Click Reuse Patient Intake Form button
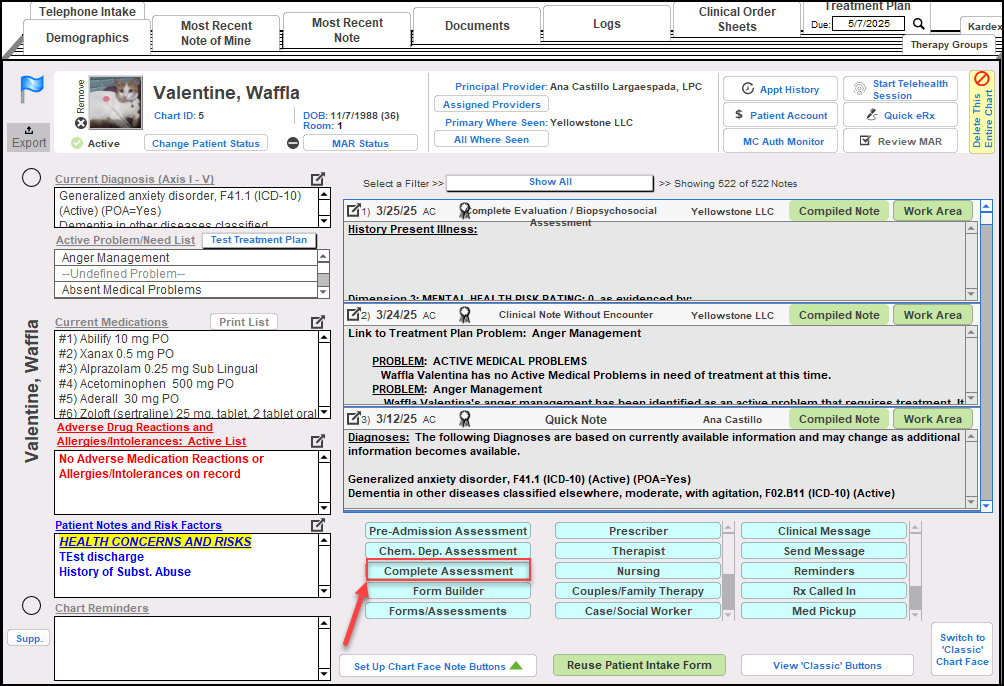The image size is (1004, 686). 639,665
